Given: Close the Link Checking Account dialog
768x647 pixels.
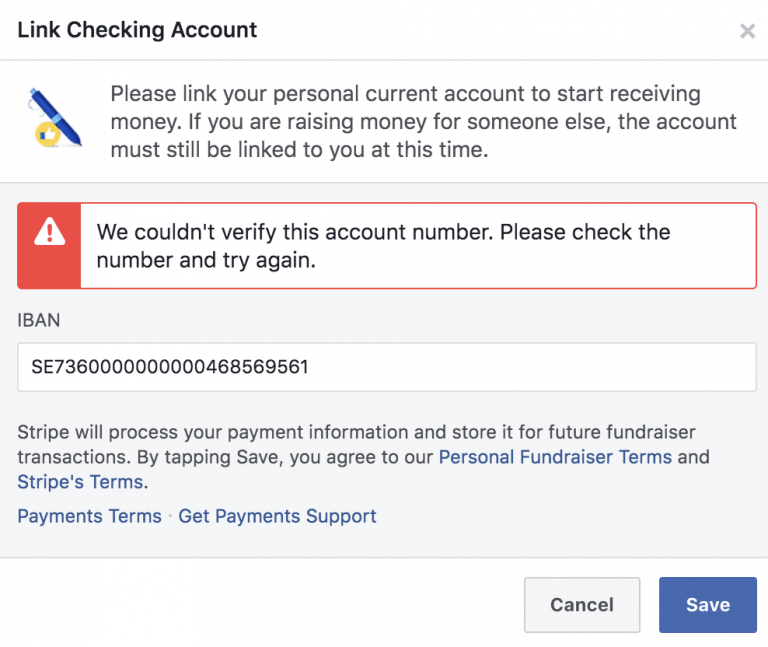Looking at the screenshot, I should click(747, 31).
